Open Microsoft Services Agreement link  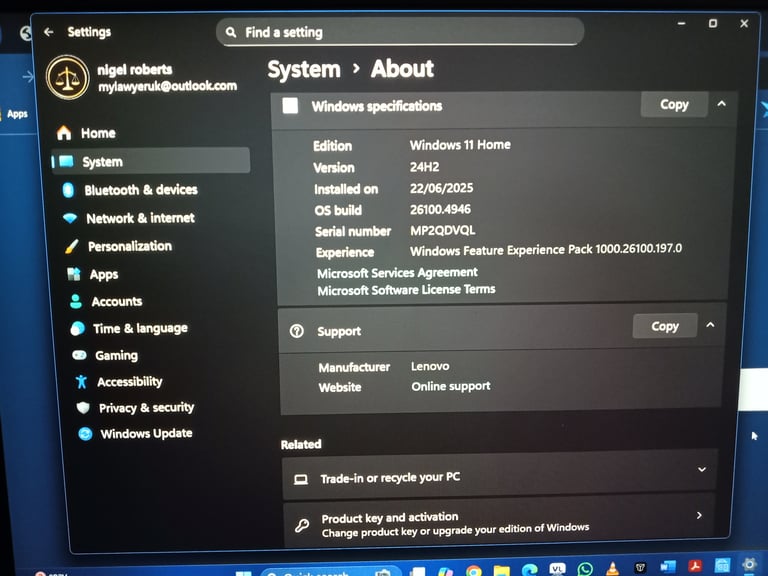click(397, 273)
